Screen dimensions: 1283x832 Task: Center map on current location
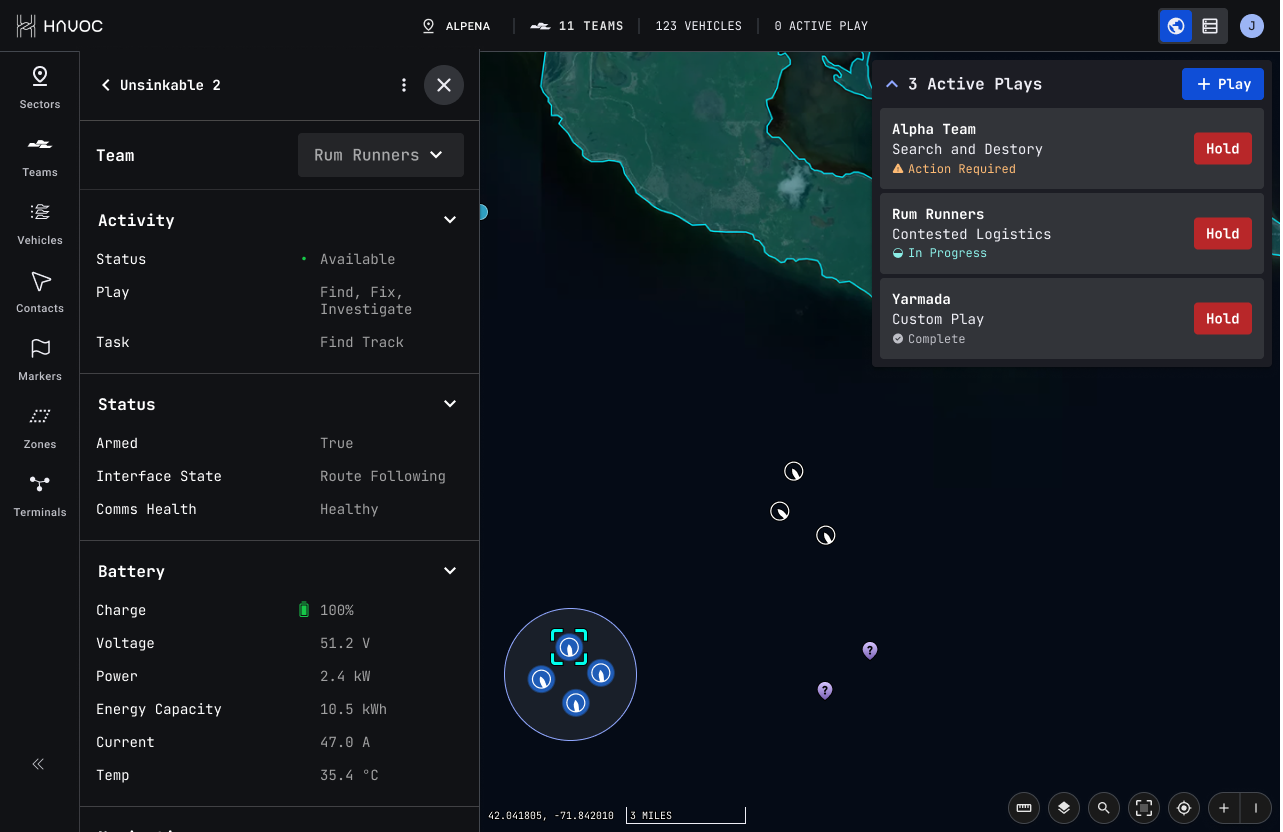point(1184,808)
